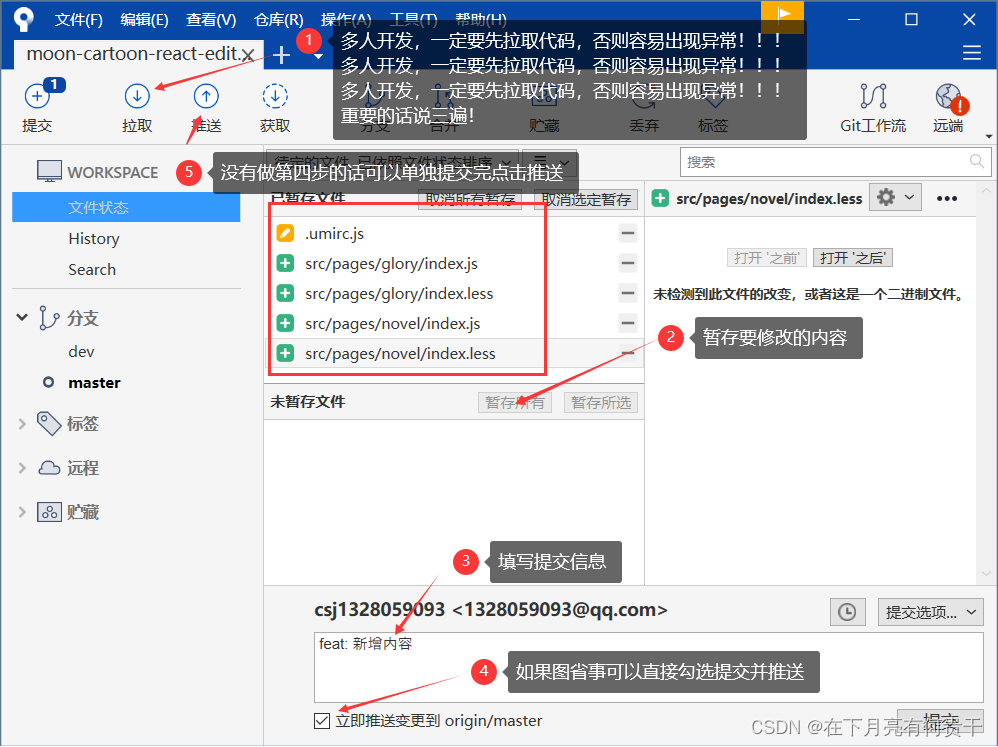The image size is (998, 747).
Task: Select 文件状态 in the workspace sidebar
Action: [126, 207]
